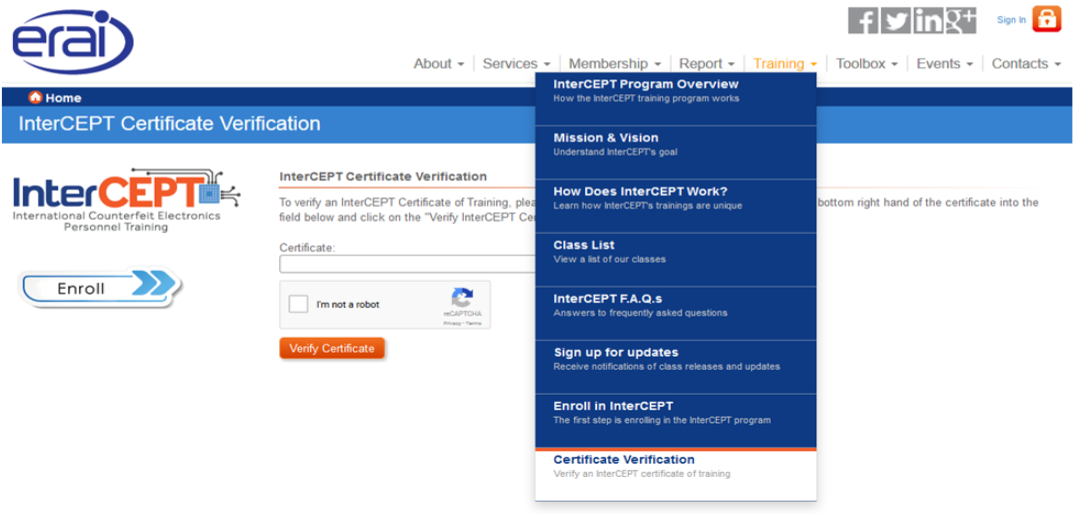Viewport: 1075px width, 516px height.
Task: Click the ERAI logo
Action: click(x=72, y=41)
